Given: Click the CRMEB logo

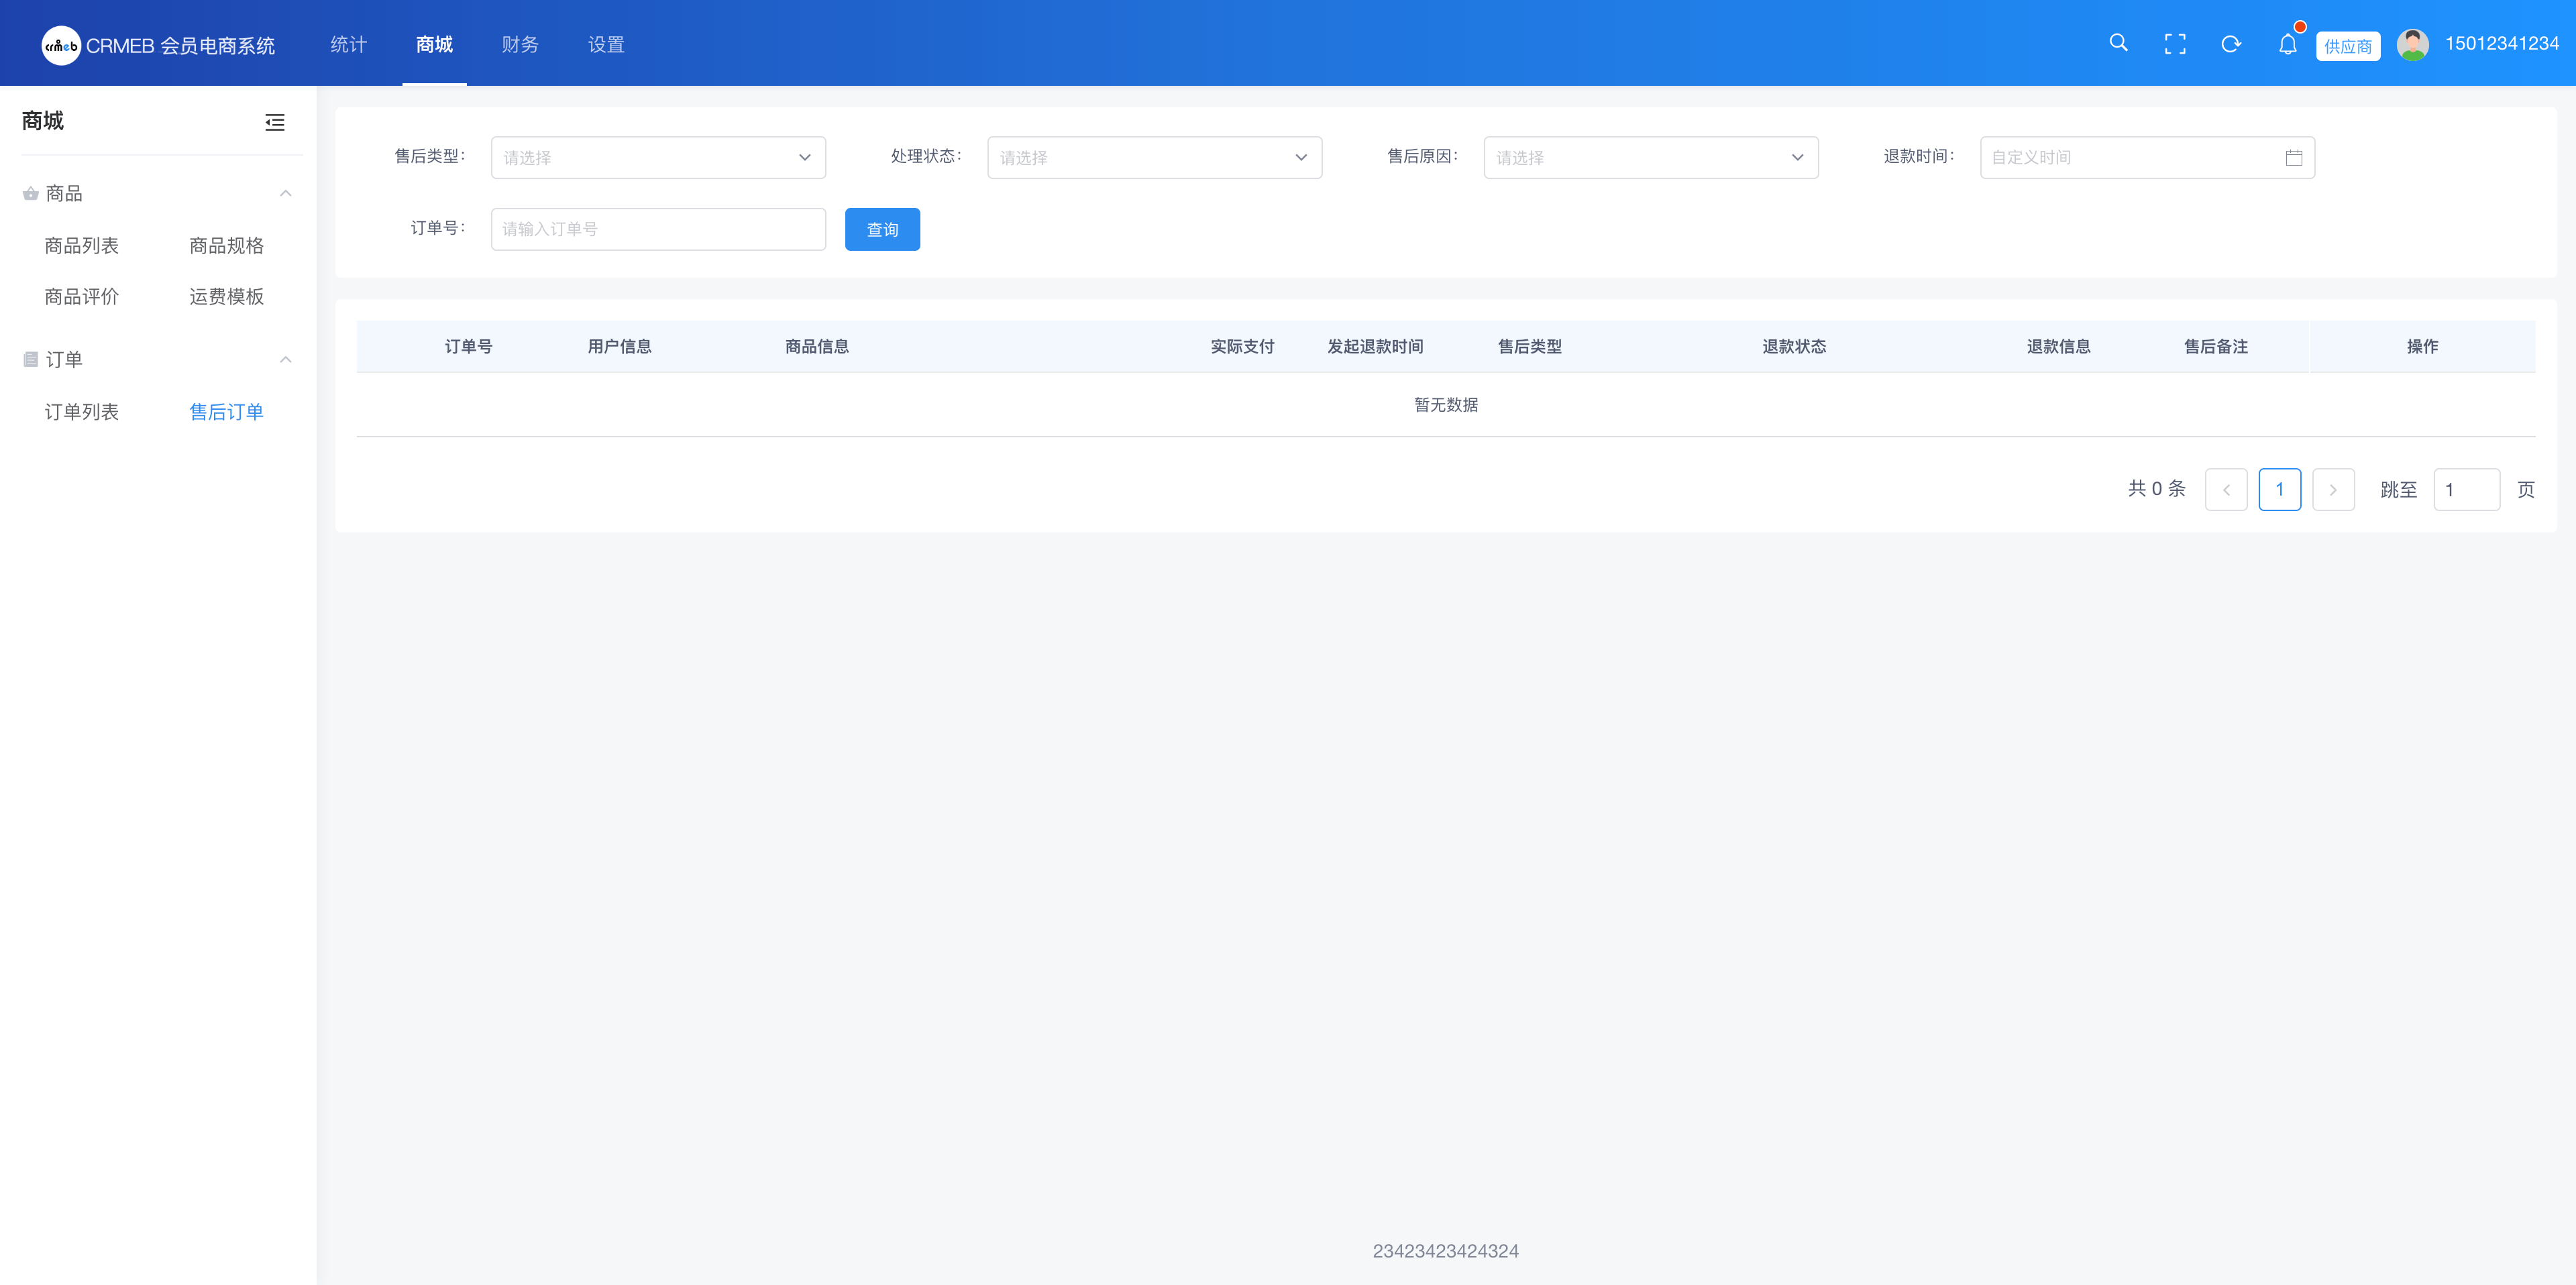Looking at the screenshot, I should point(61,45).
